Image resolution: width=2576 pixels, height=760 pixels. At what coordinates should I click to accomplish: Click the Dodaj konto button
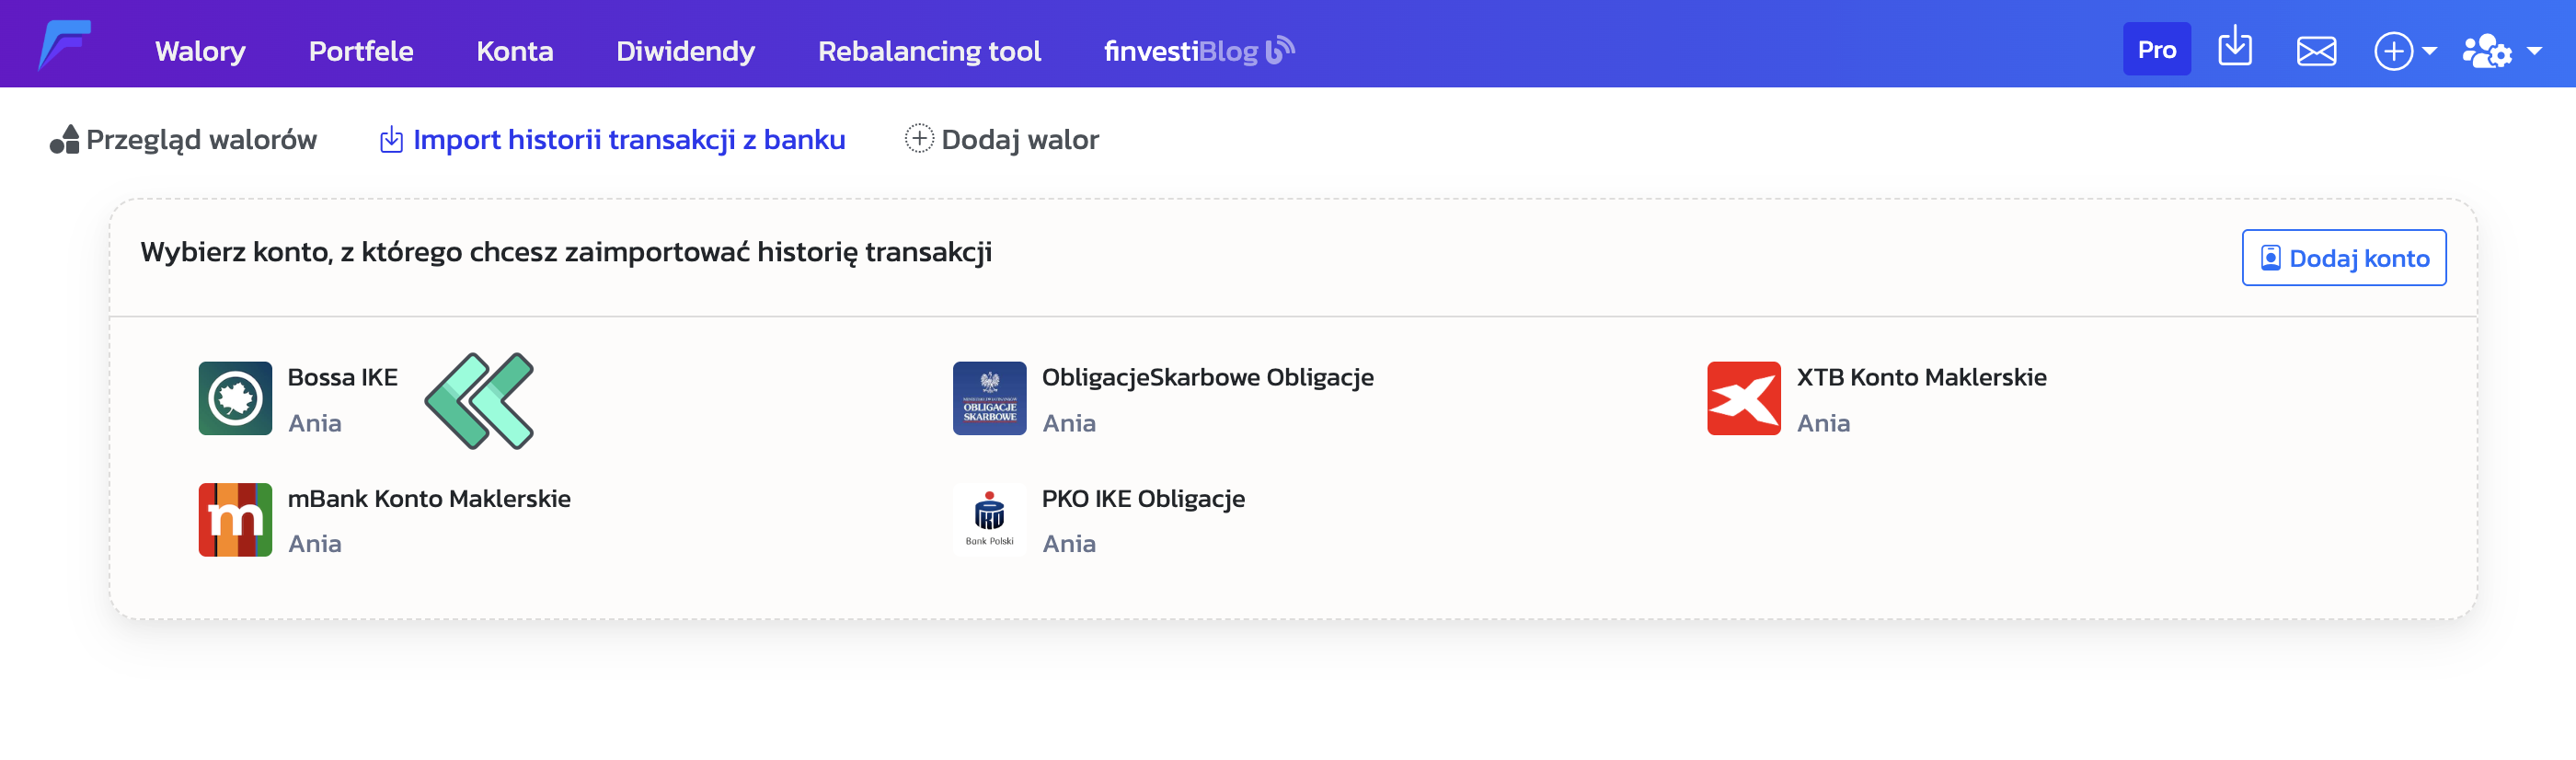tap(2343, 258)
